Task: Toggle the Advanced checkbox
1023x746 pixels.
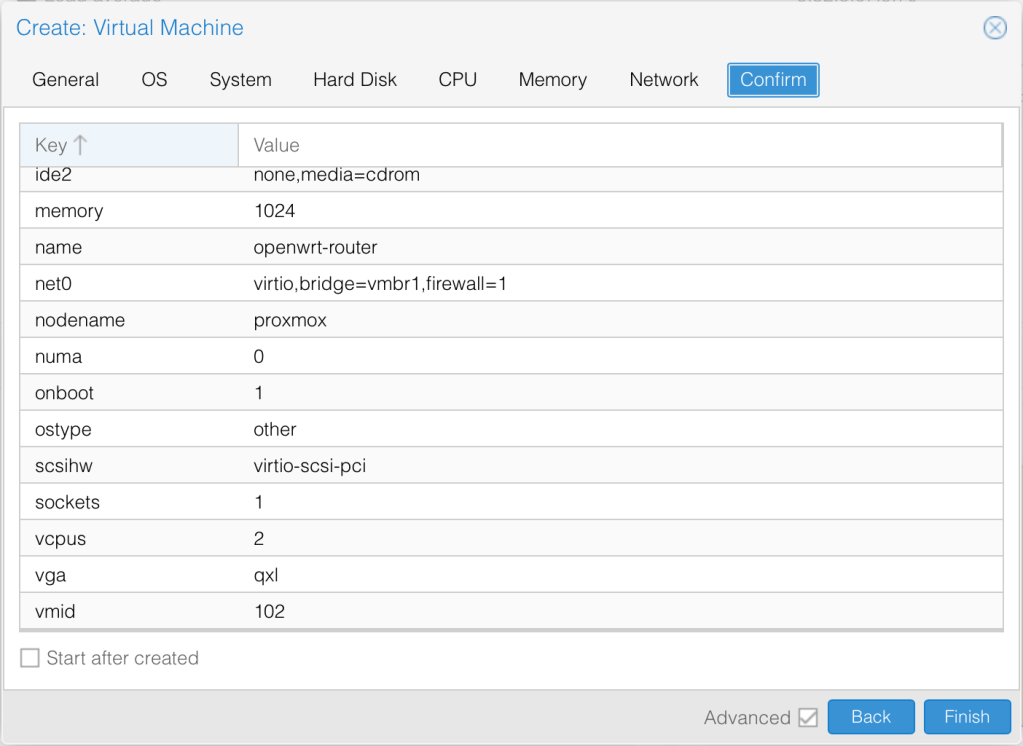Action: click(808, 717)
